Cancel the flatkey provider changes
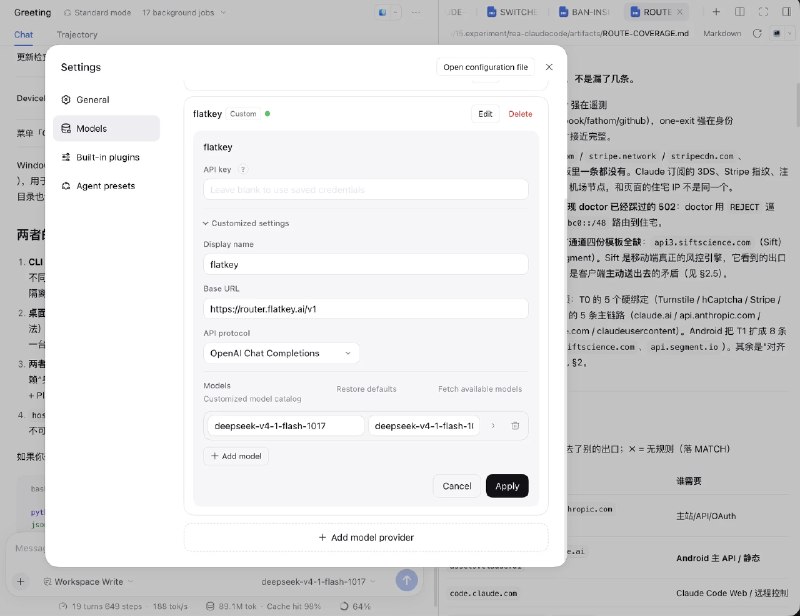This screenshot has width=800, height=616. 457,486
